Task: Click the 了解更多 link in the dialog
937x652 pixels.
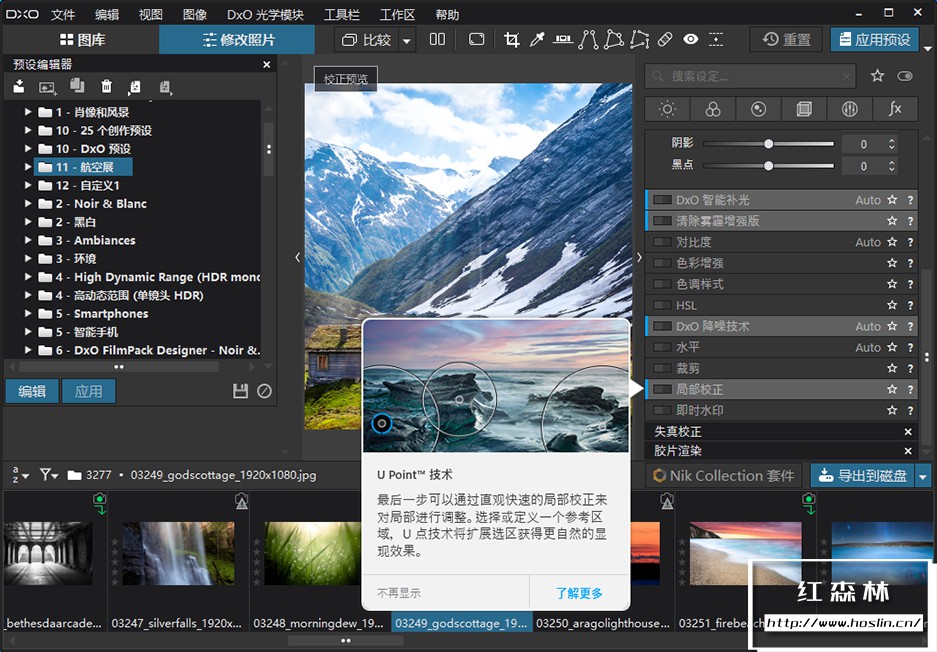Action: (x=578, y=593)
